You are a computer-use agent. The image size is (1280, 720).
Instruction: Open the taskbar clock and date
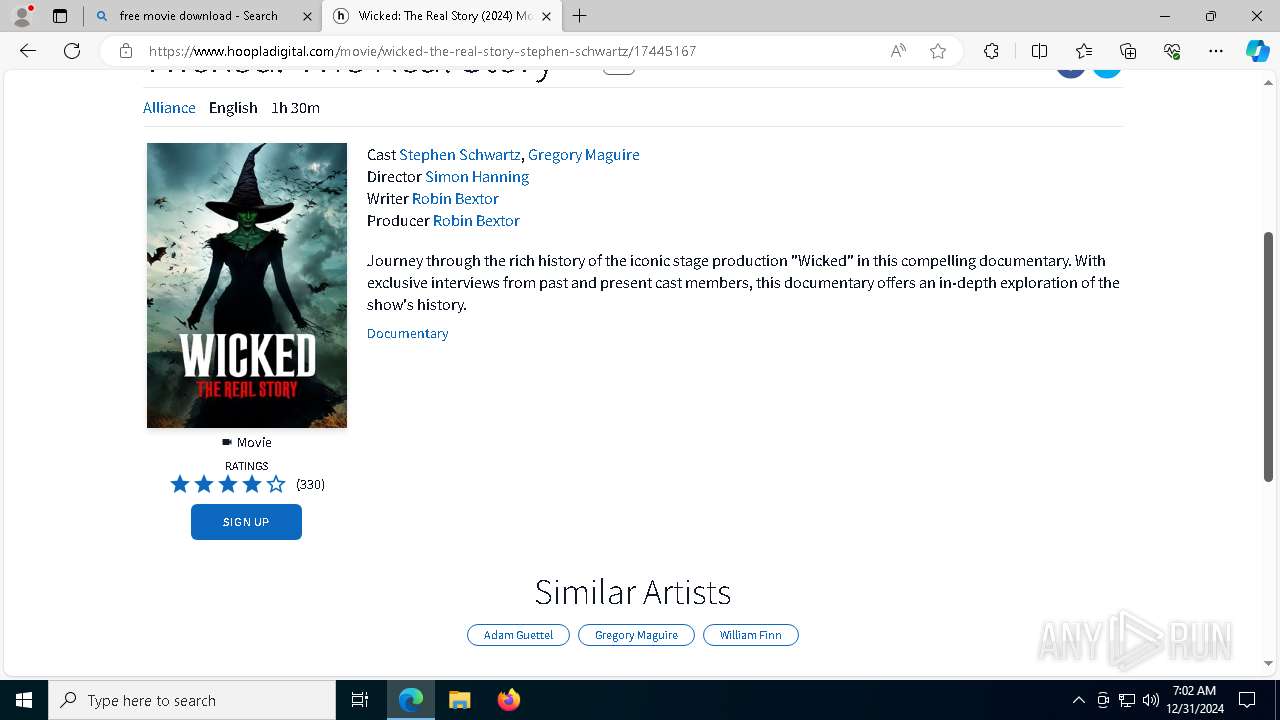tap(1196, 700)
